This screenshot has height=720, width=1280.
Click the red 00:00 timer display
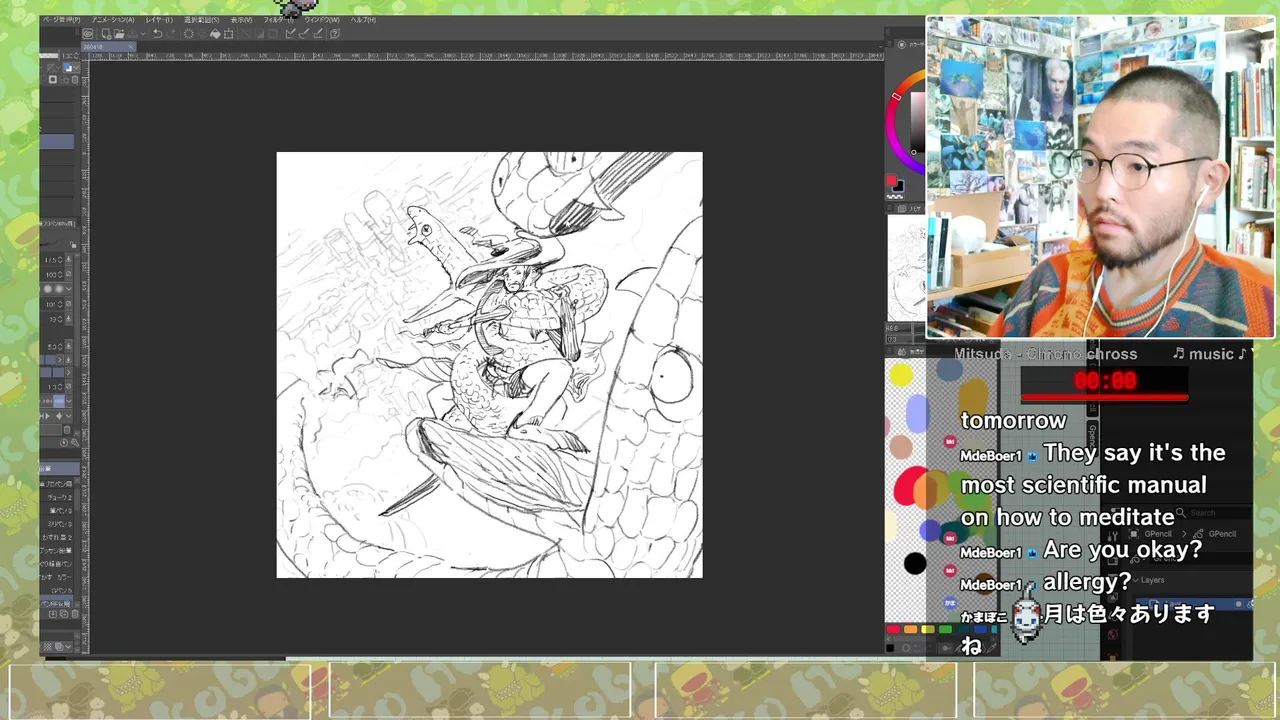1105,381
